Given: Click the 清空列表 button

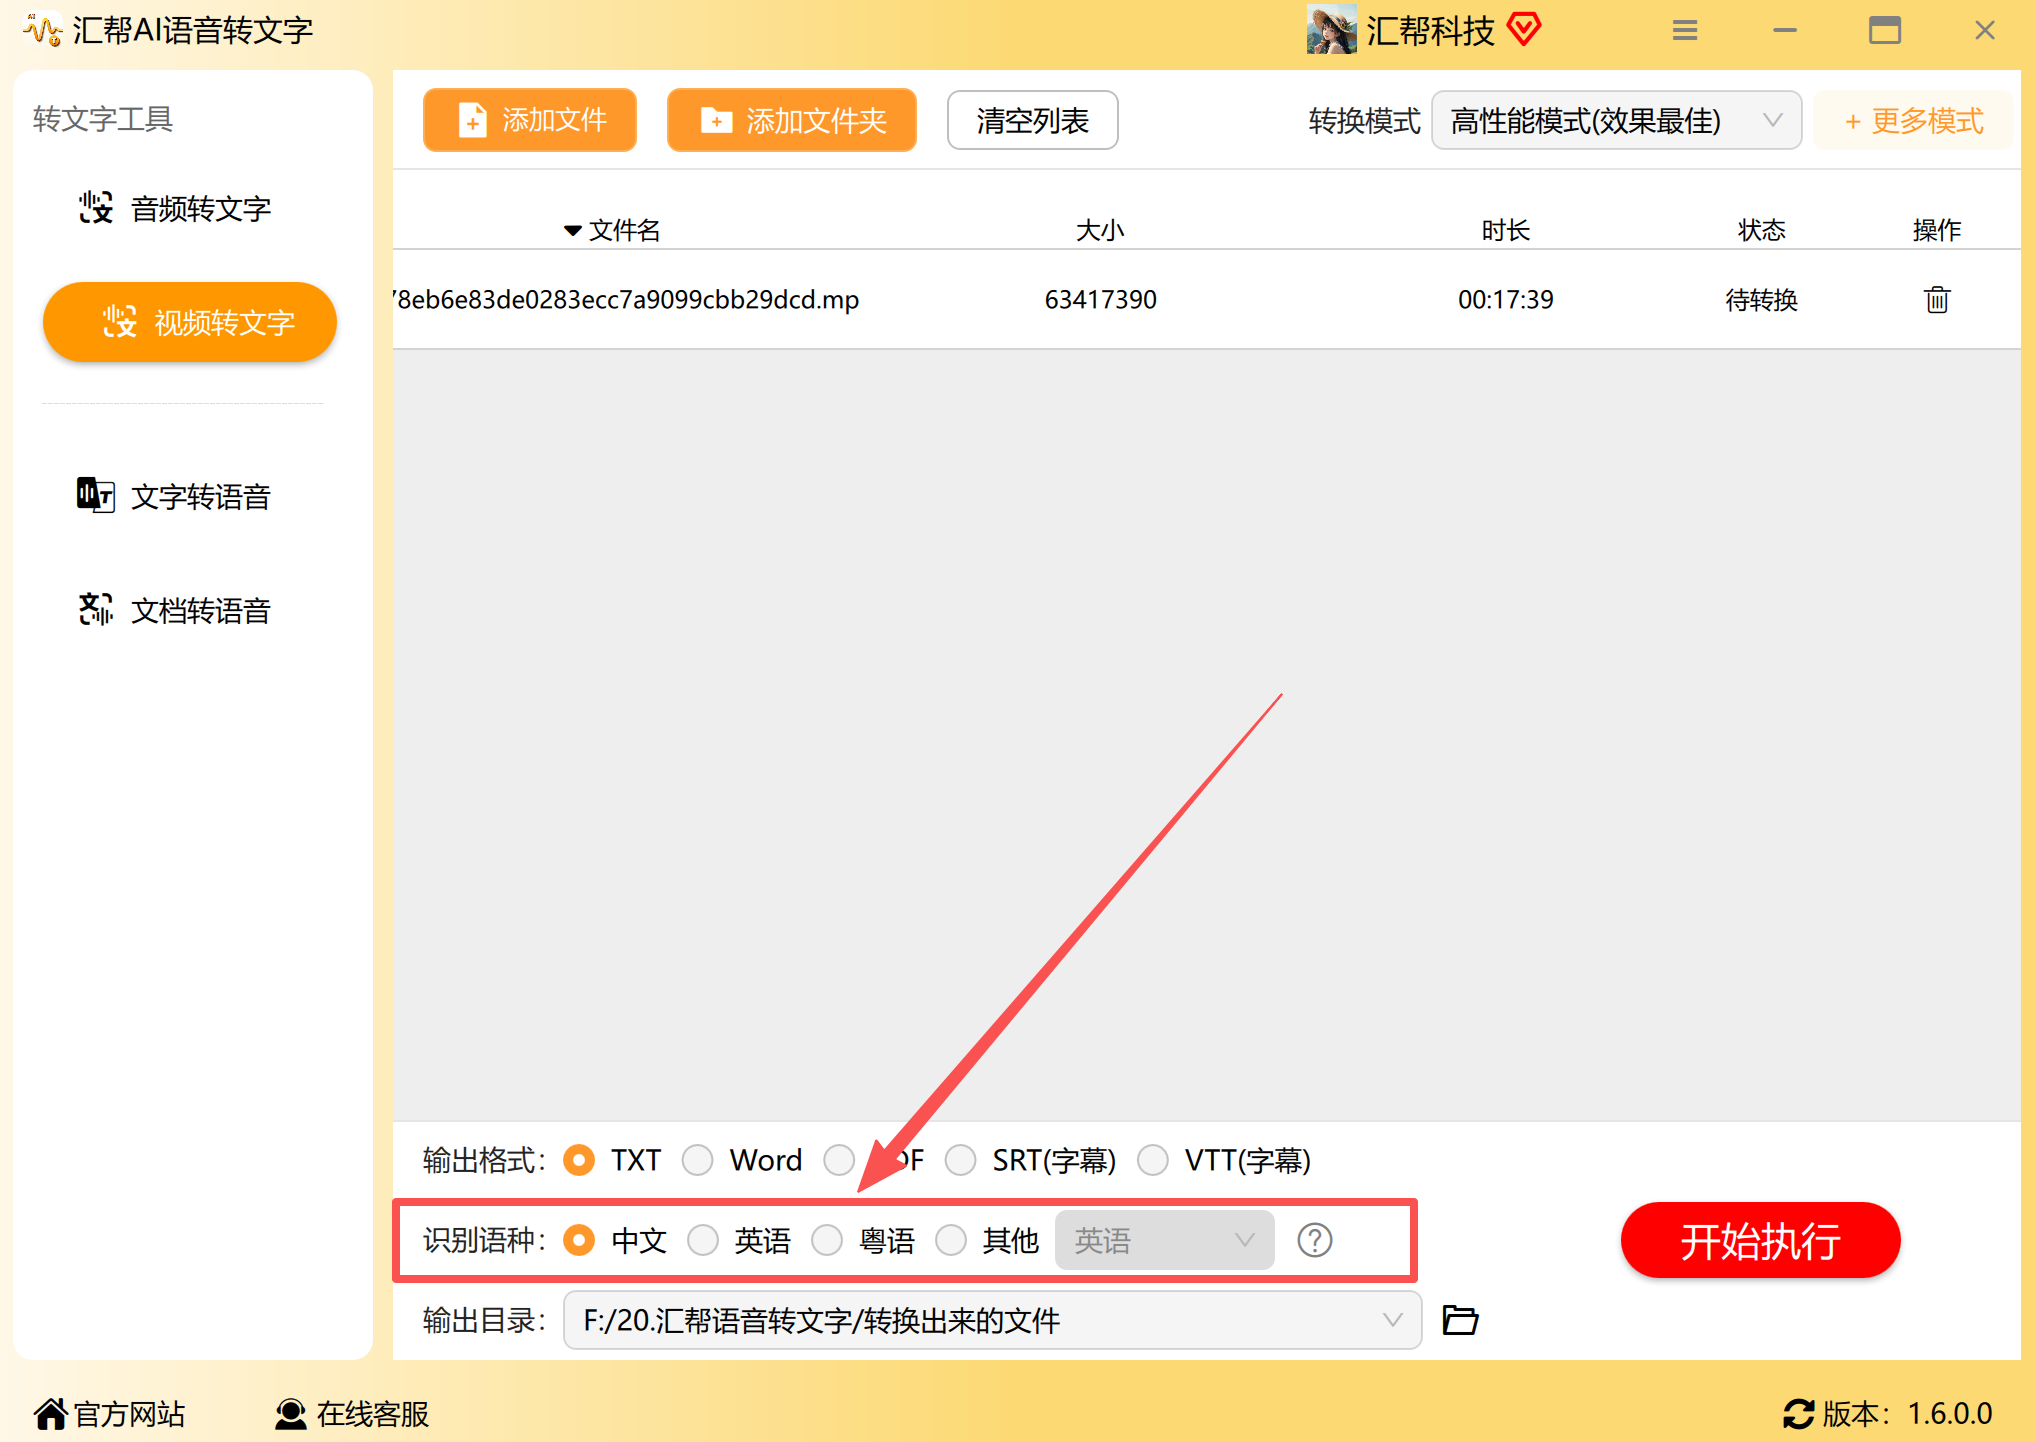Looking at the screenshot, I should click(x=1032, y=121).
